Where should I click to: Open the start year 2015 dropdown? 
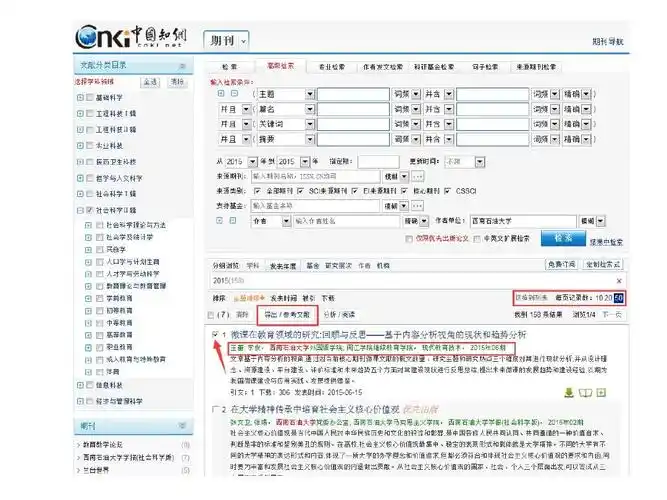pyautogui.click(x=253, y=162)
